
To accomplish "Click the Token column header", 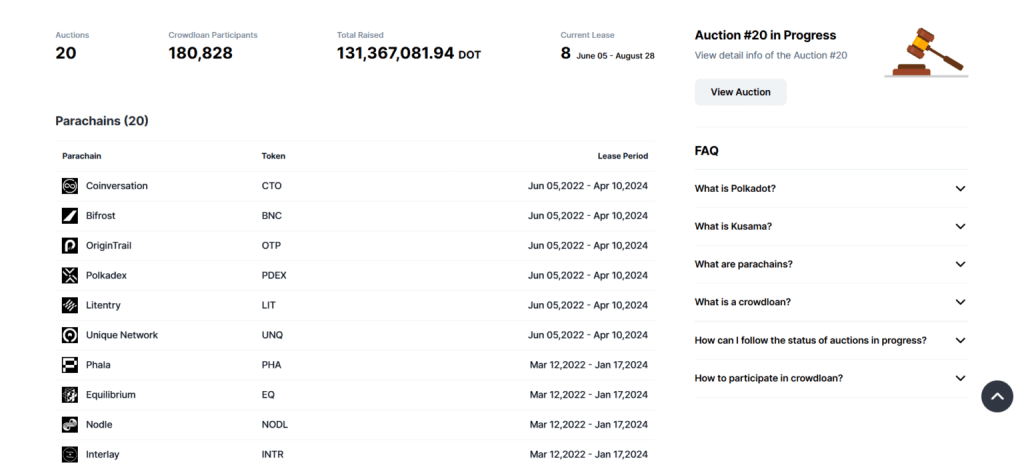I will pyautogui.click(x=274, y=156).
